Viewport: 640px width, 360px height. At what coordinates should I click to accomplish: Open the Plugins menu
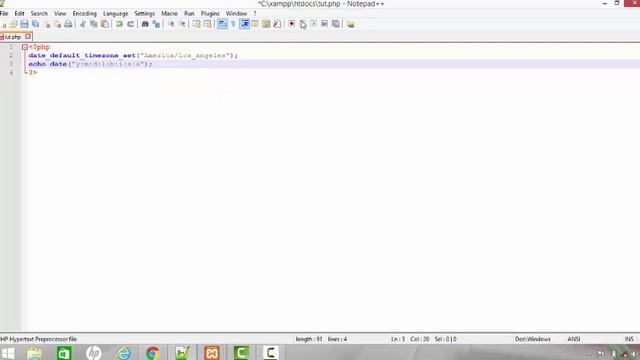pyautogui.click(x=210, y=13)
